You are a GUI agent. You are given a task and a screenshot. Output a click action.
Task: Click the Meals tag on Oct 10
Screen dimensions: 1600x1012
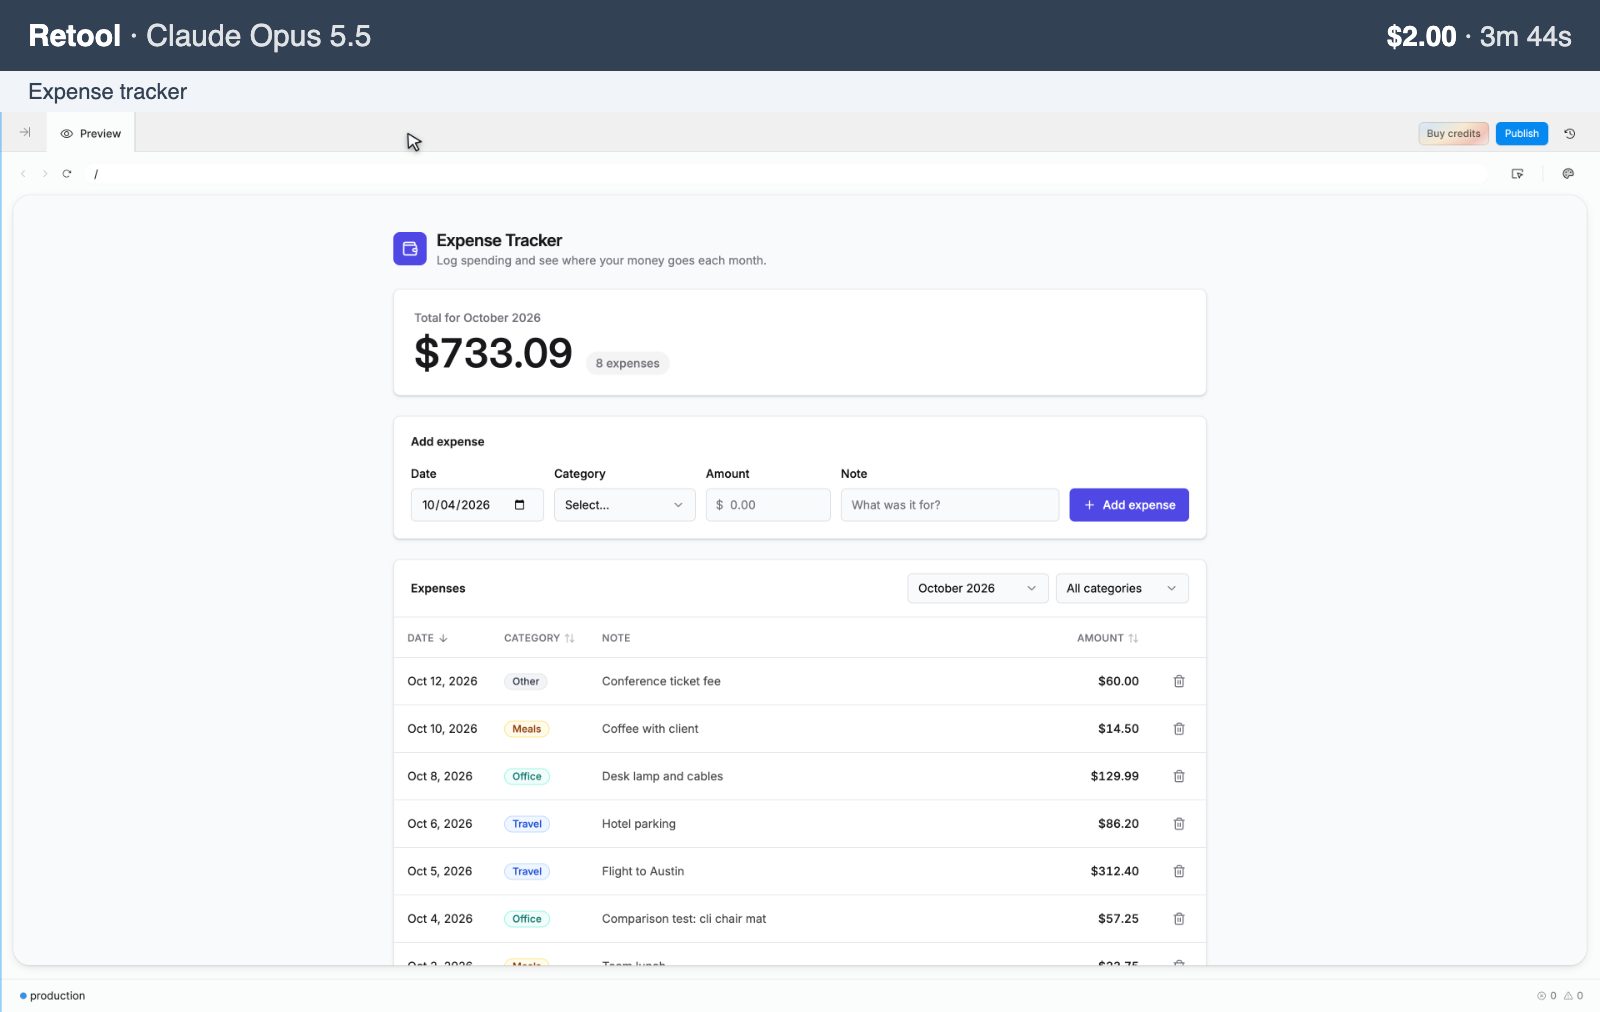pyautogui.click(x=527, y=729)
